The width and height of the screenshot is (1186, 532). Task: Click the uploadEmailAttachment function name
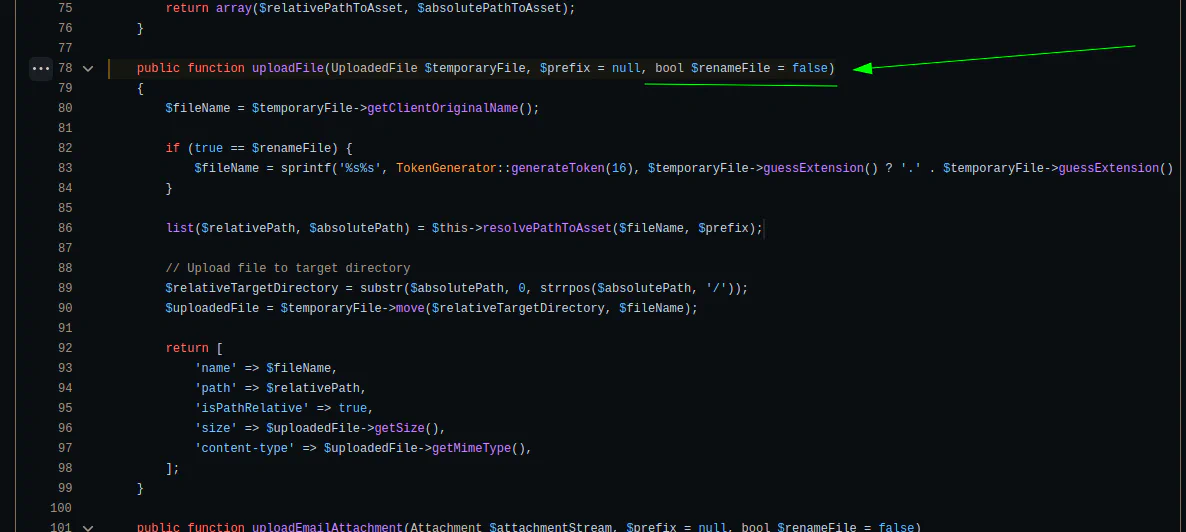click(x=327, y=527)
